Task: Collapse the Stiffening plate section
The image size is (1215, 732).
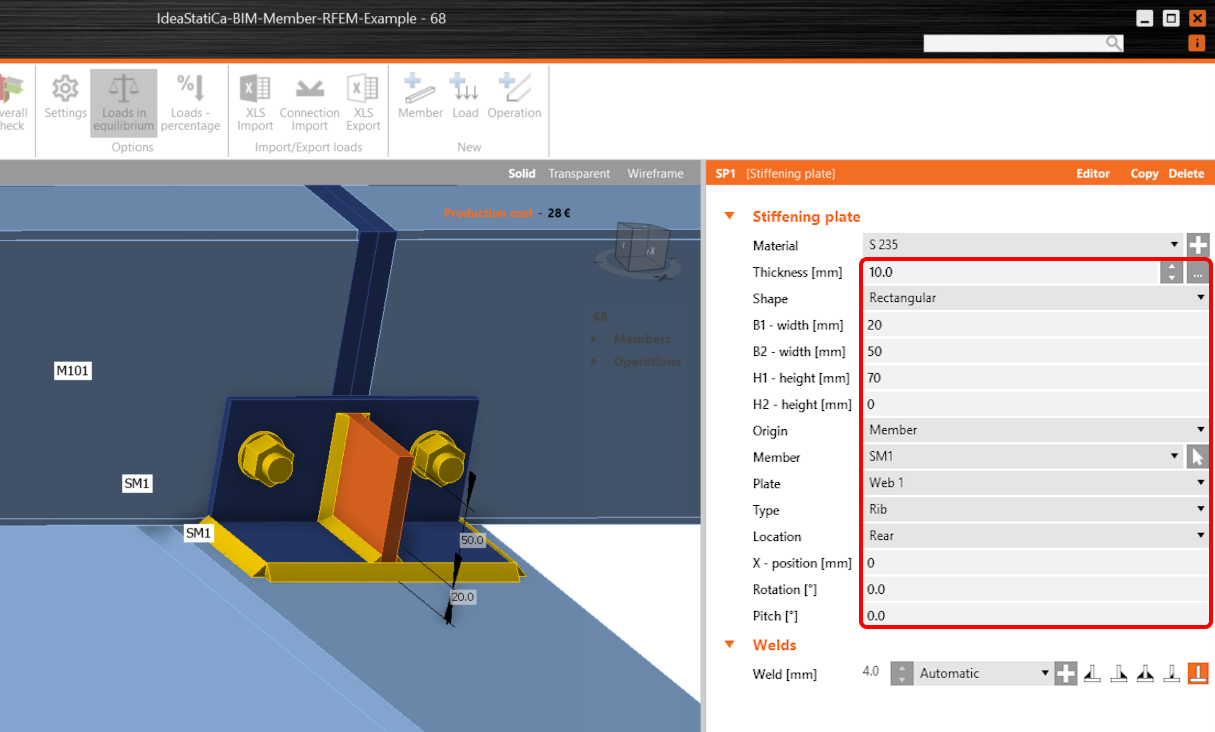Action: click(730, 216)
